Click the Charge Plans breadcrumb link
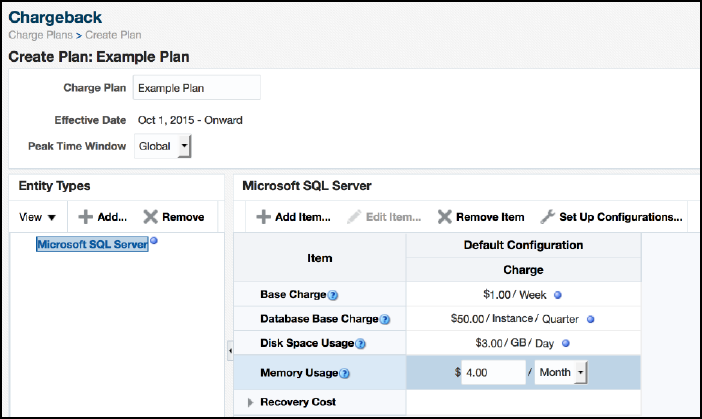The width and height of the screenshot is (702, 419). 39,36
